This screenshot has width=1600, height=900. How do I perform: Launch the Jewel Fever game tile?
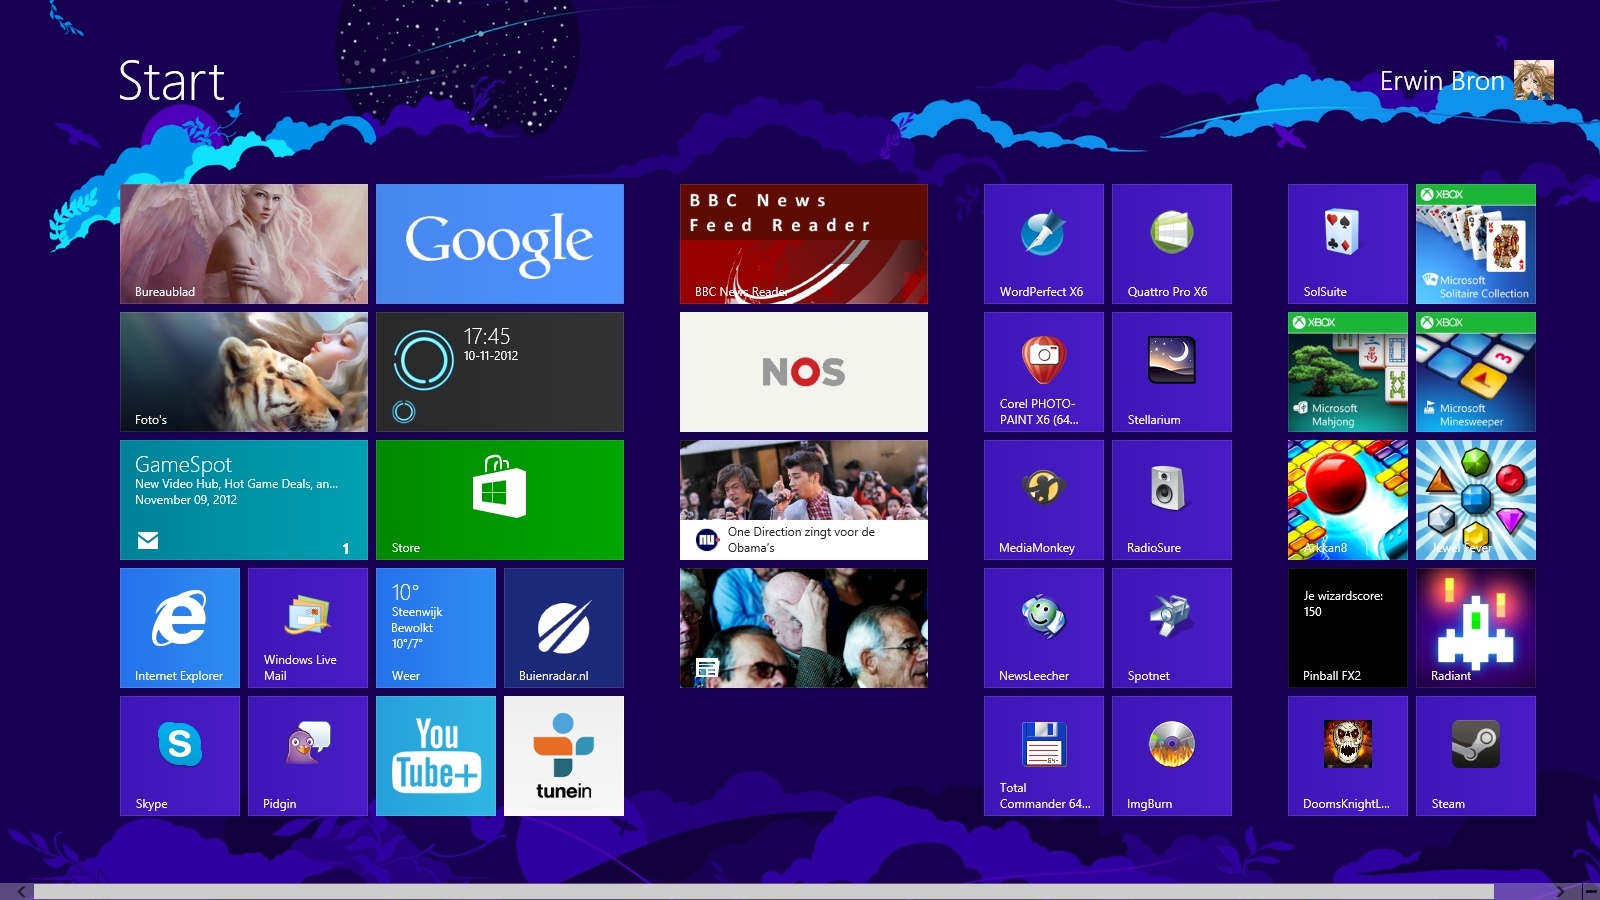1476,500
